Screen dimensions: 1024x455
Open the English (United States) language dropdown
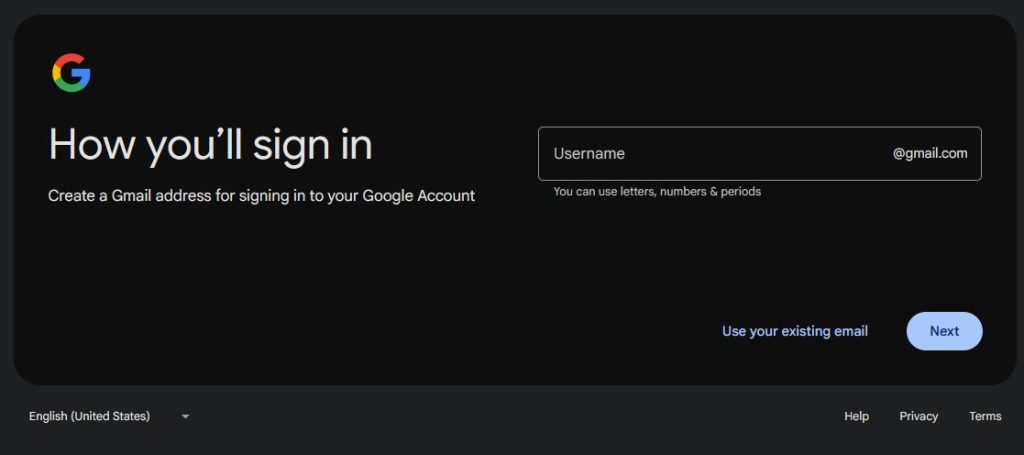coord(109,416)
